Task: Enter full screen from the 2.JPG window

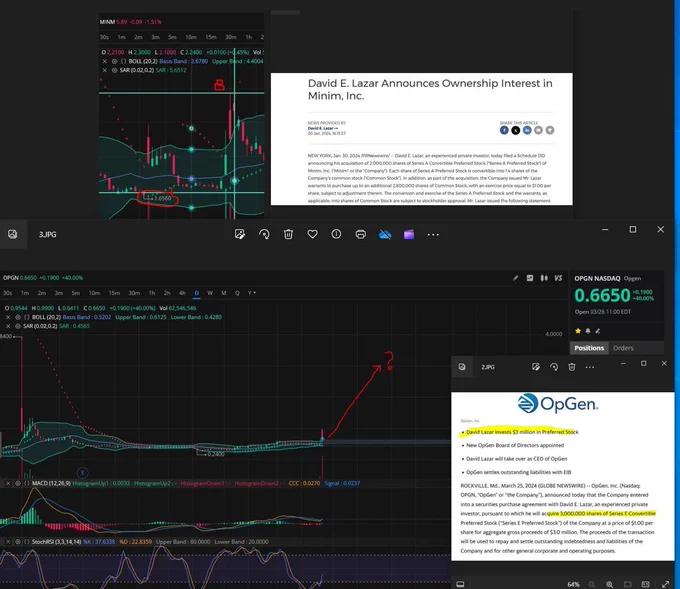Action: (x=666, y=584)
